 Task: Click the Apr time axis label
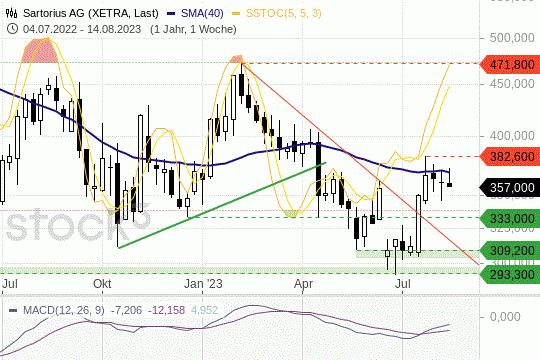pyautogui.click(x=303, y=284)
